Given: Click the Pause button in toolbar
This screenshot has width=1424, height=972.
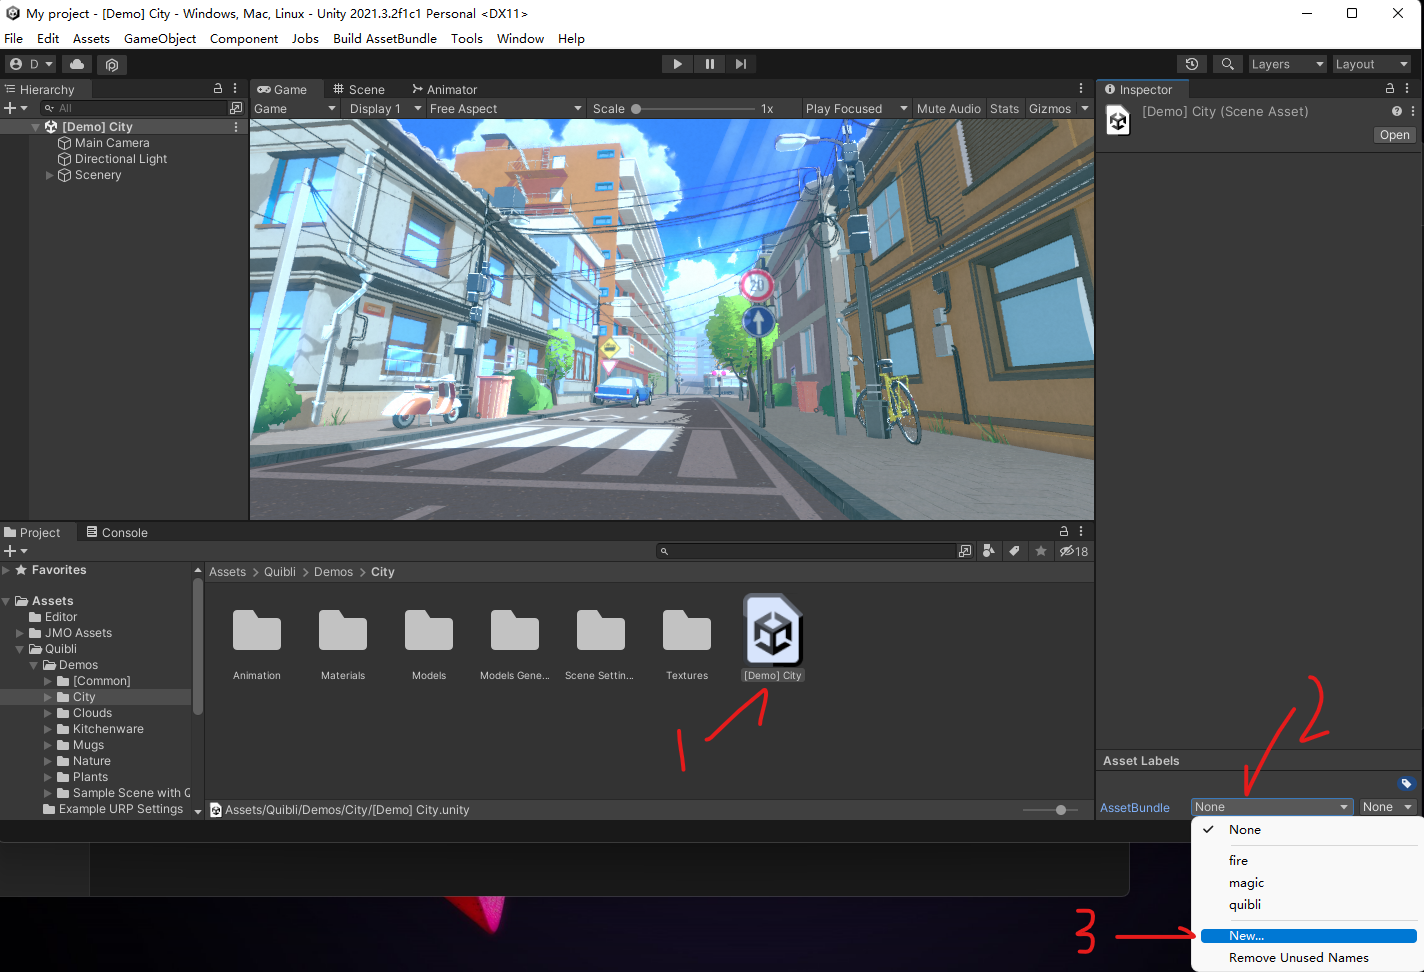Looking at the screenshot, I should coord(709,64).
